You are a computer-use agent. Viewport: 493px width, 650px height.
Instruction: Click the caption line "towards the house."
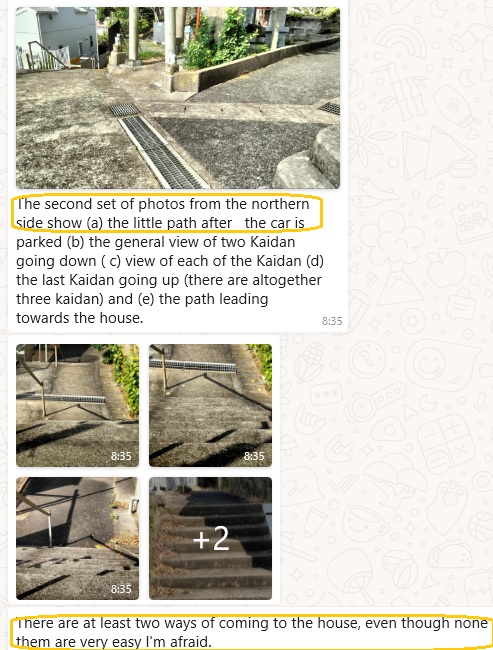[x=80, y=318]
